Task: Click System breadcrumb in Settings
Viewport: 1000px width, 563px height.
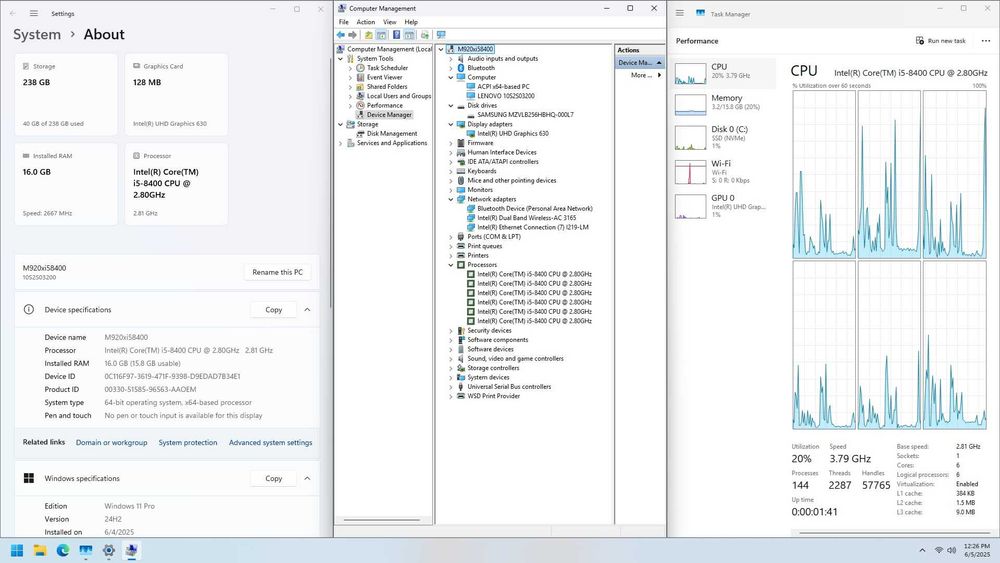Action: tap(37, 34)
